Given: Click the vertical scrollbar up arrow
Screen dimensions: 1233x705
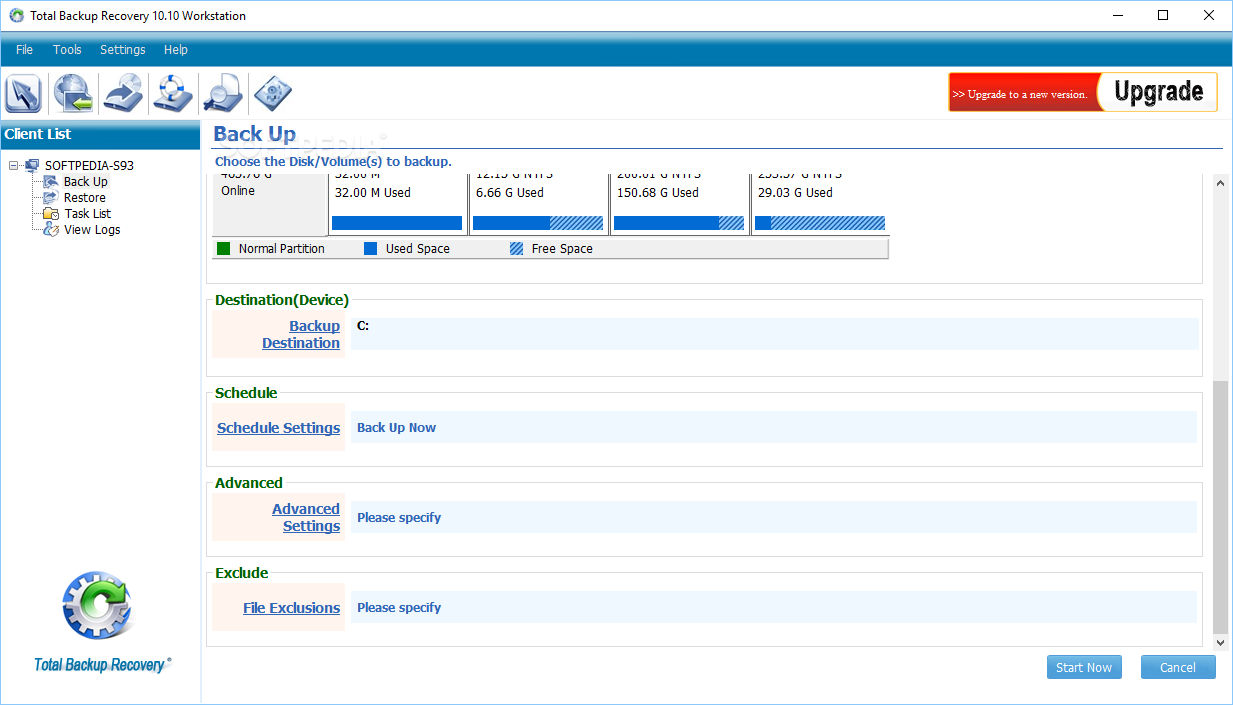Looking at the screenshot, I should (1221, 183).
